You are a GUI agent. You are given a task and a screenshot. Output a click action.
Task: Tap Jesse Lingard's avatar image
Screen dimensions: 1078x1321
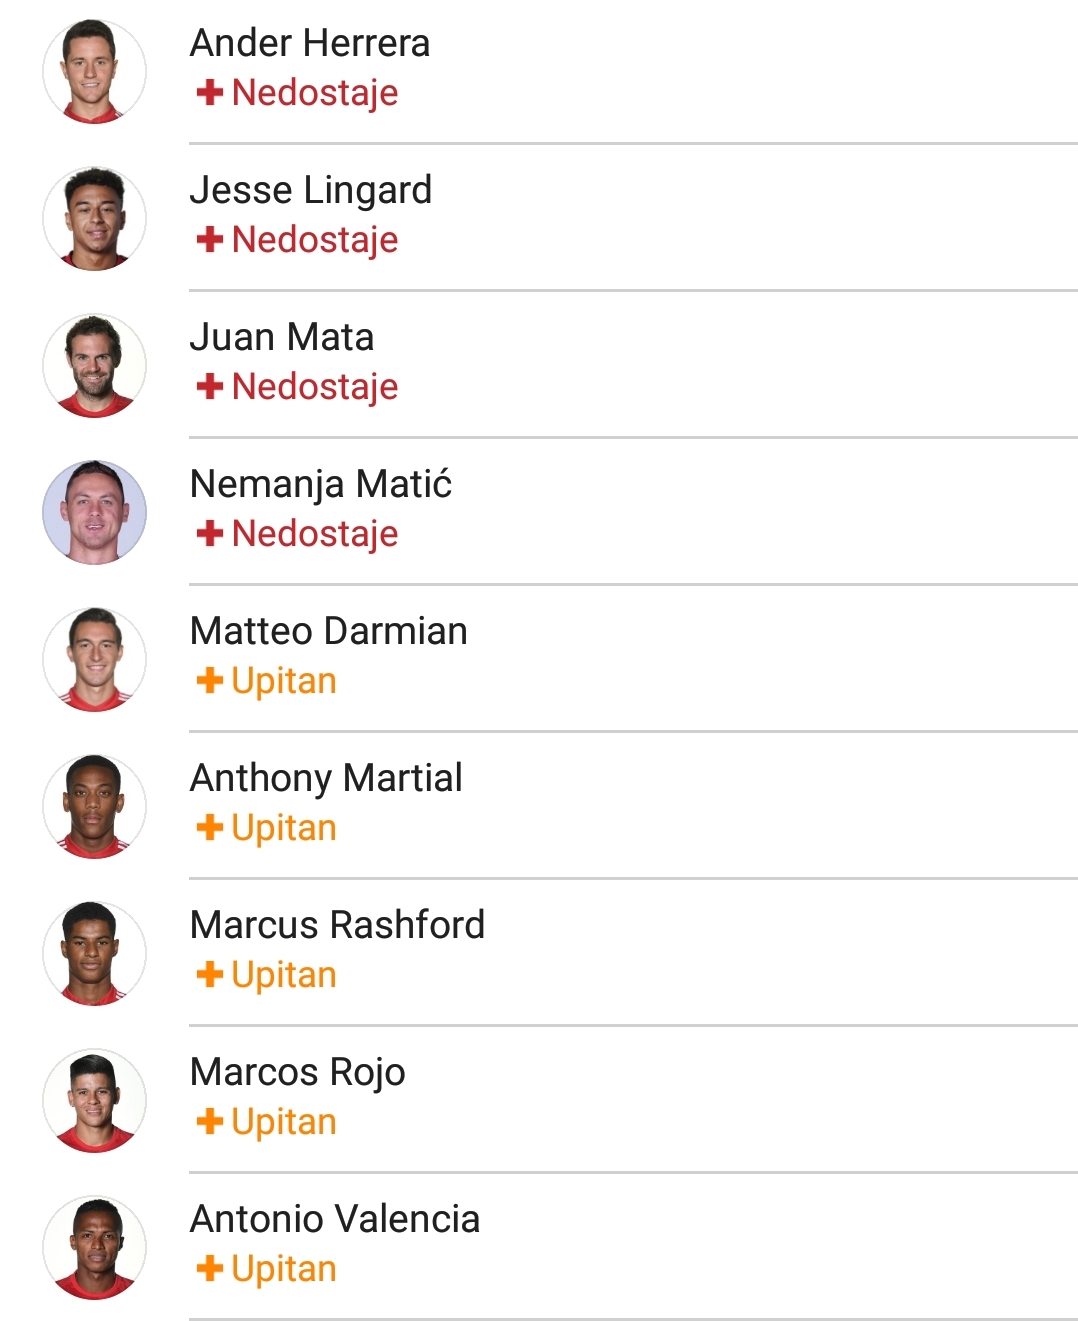pos(94,218)
